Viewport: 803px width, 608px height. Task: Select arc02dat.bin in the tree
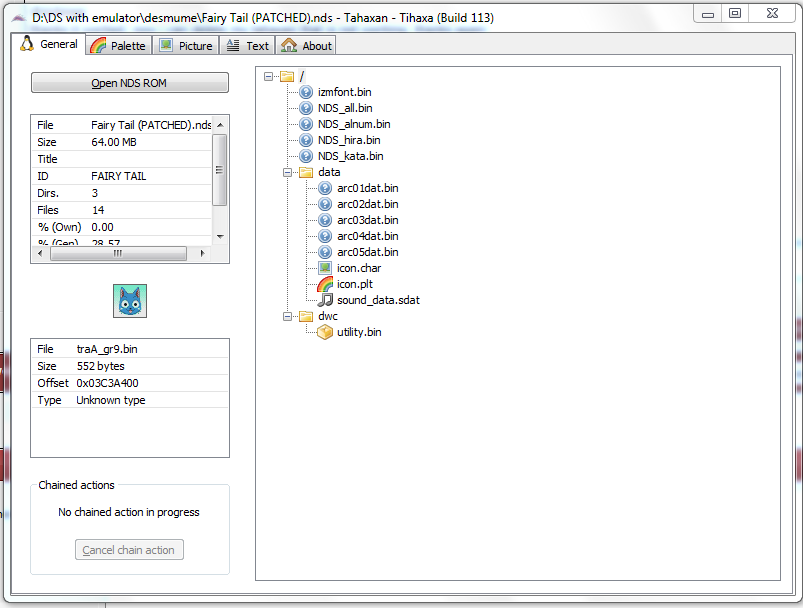367,204
